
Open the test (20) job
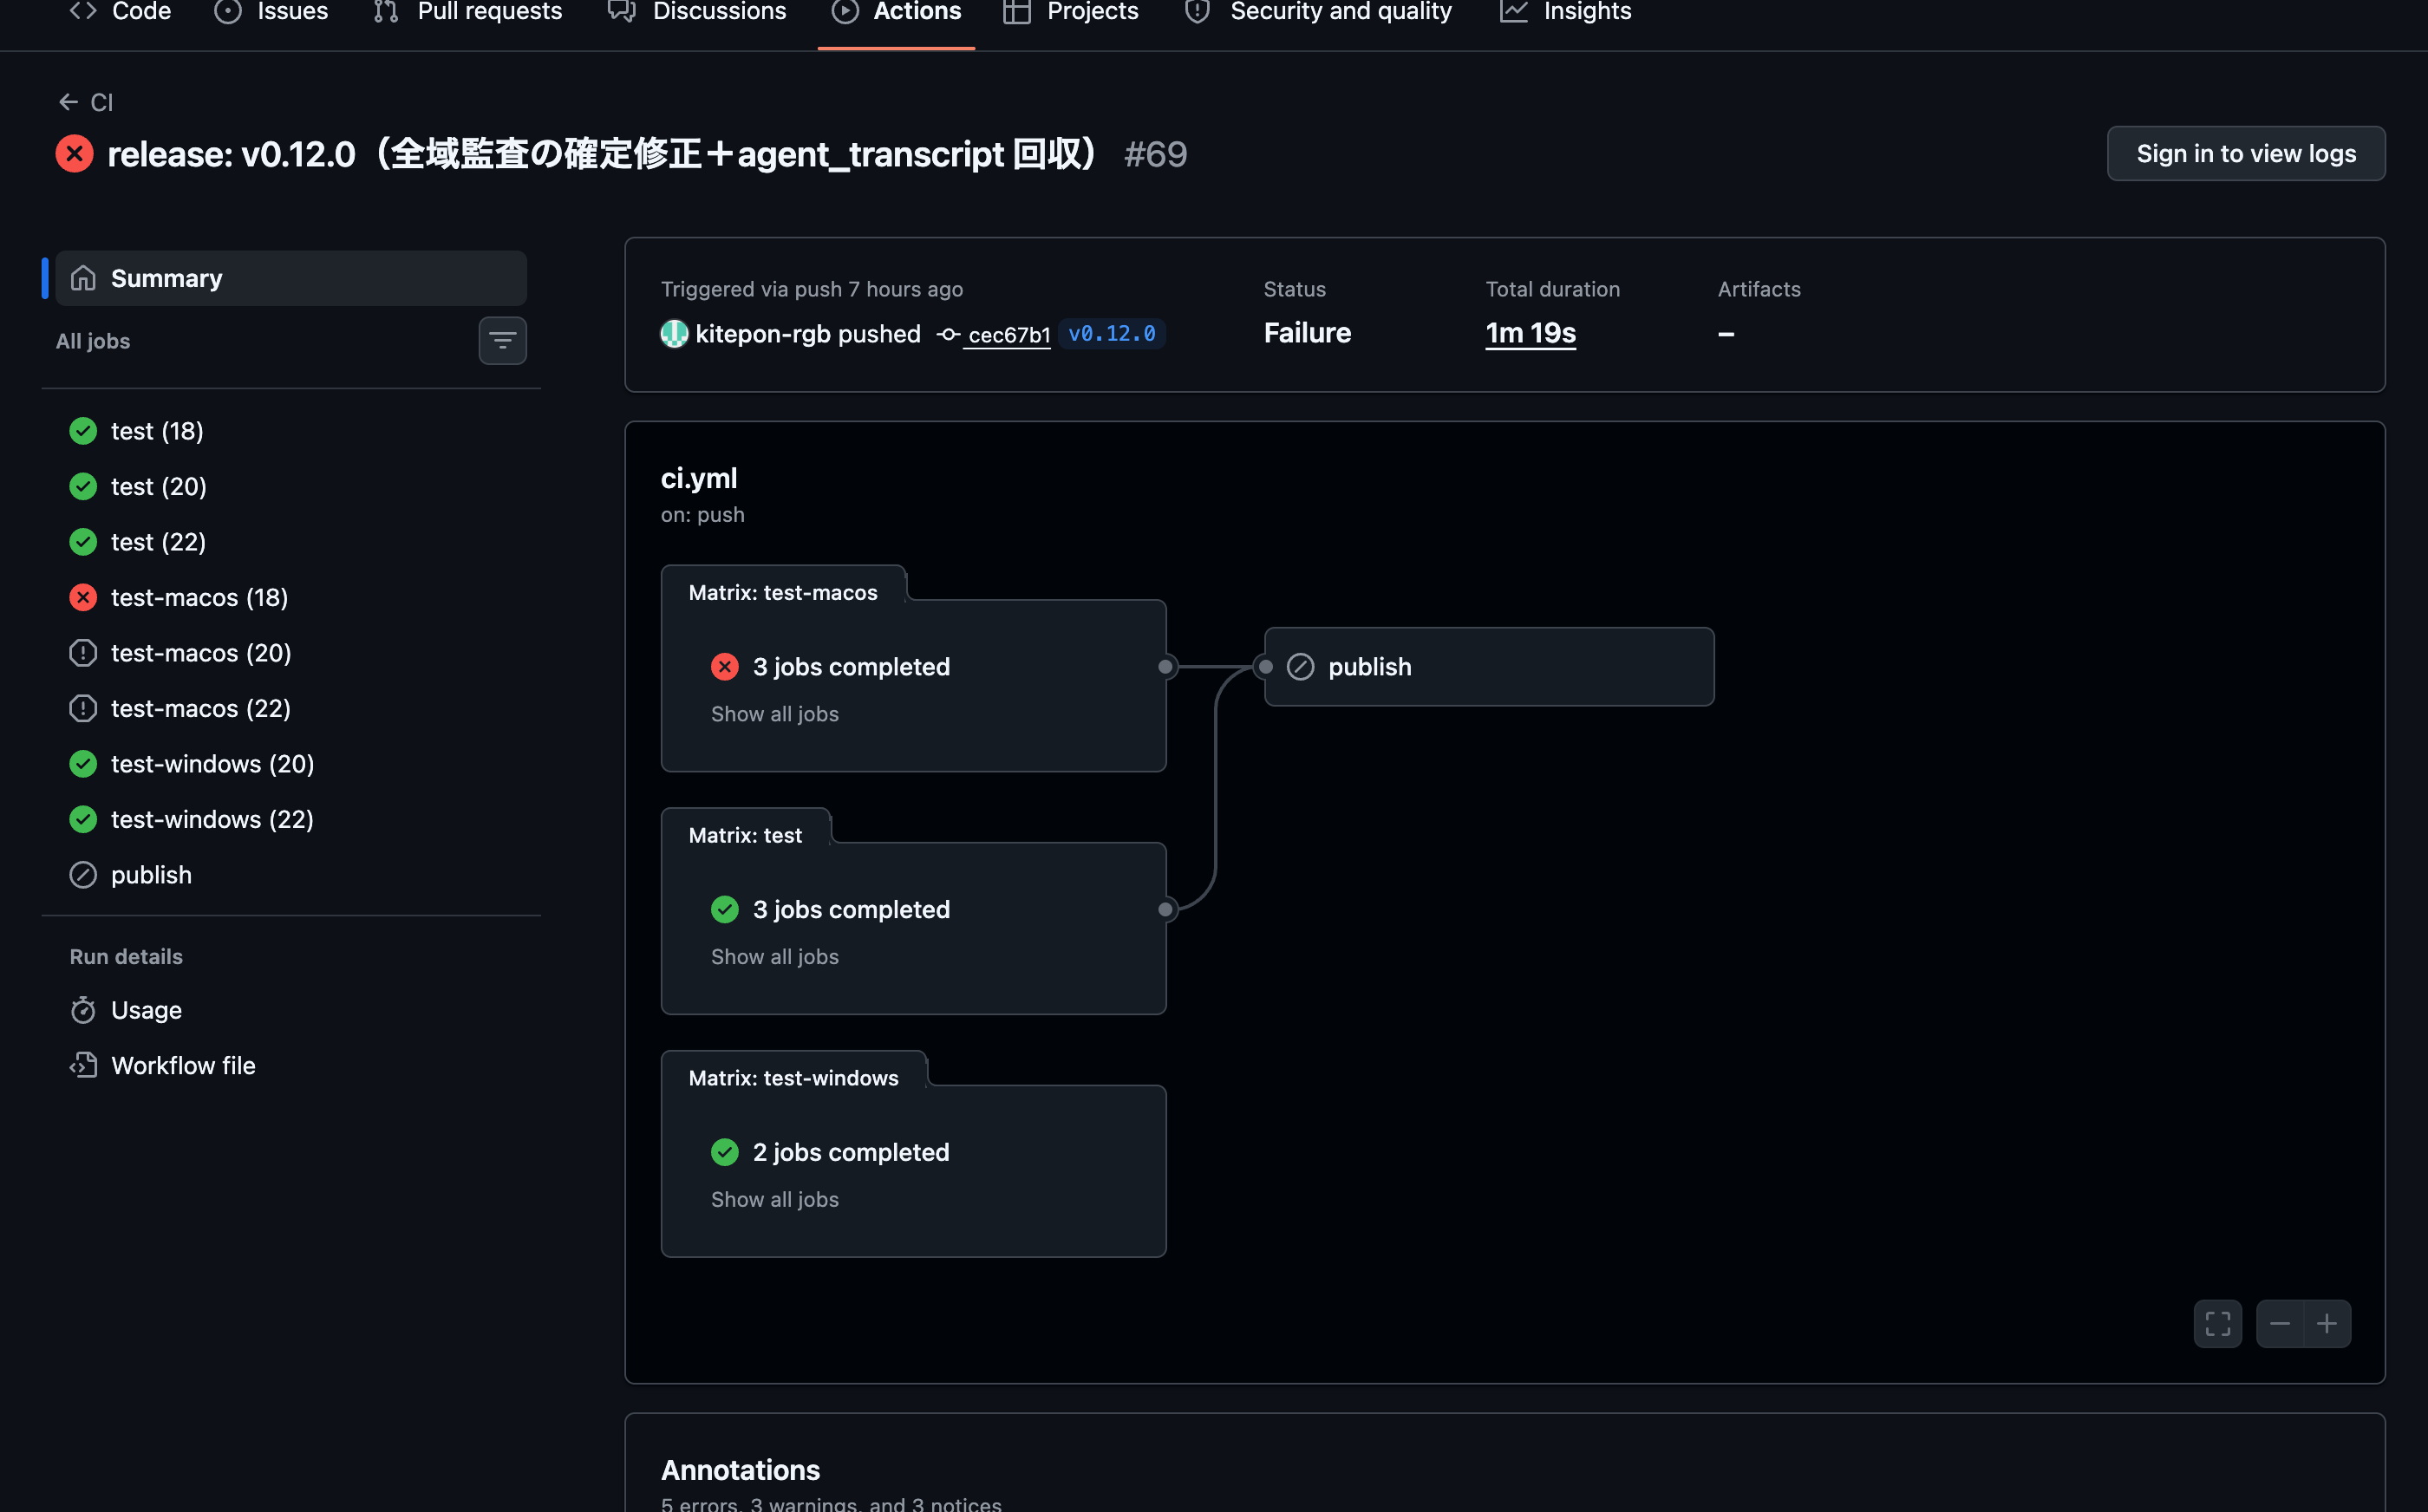click(x=291, y=486)
